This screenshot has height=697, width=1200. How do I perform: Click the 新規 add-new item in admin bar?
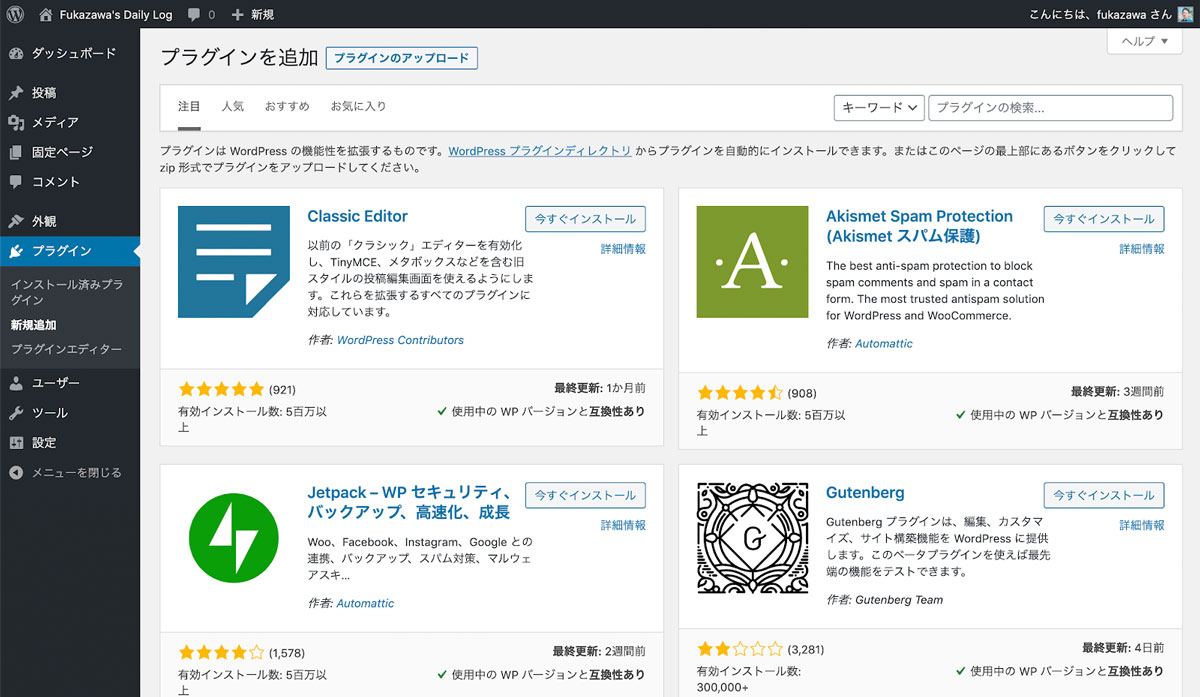[x=252, y=15]
